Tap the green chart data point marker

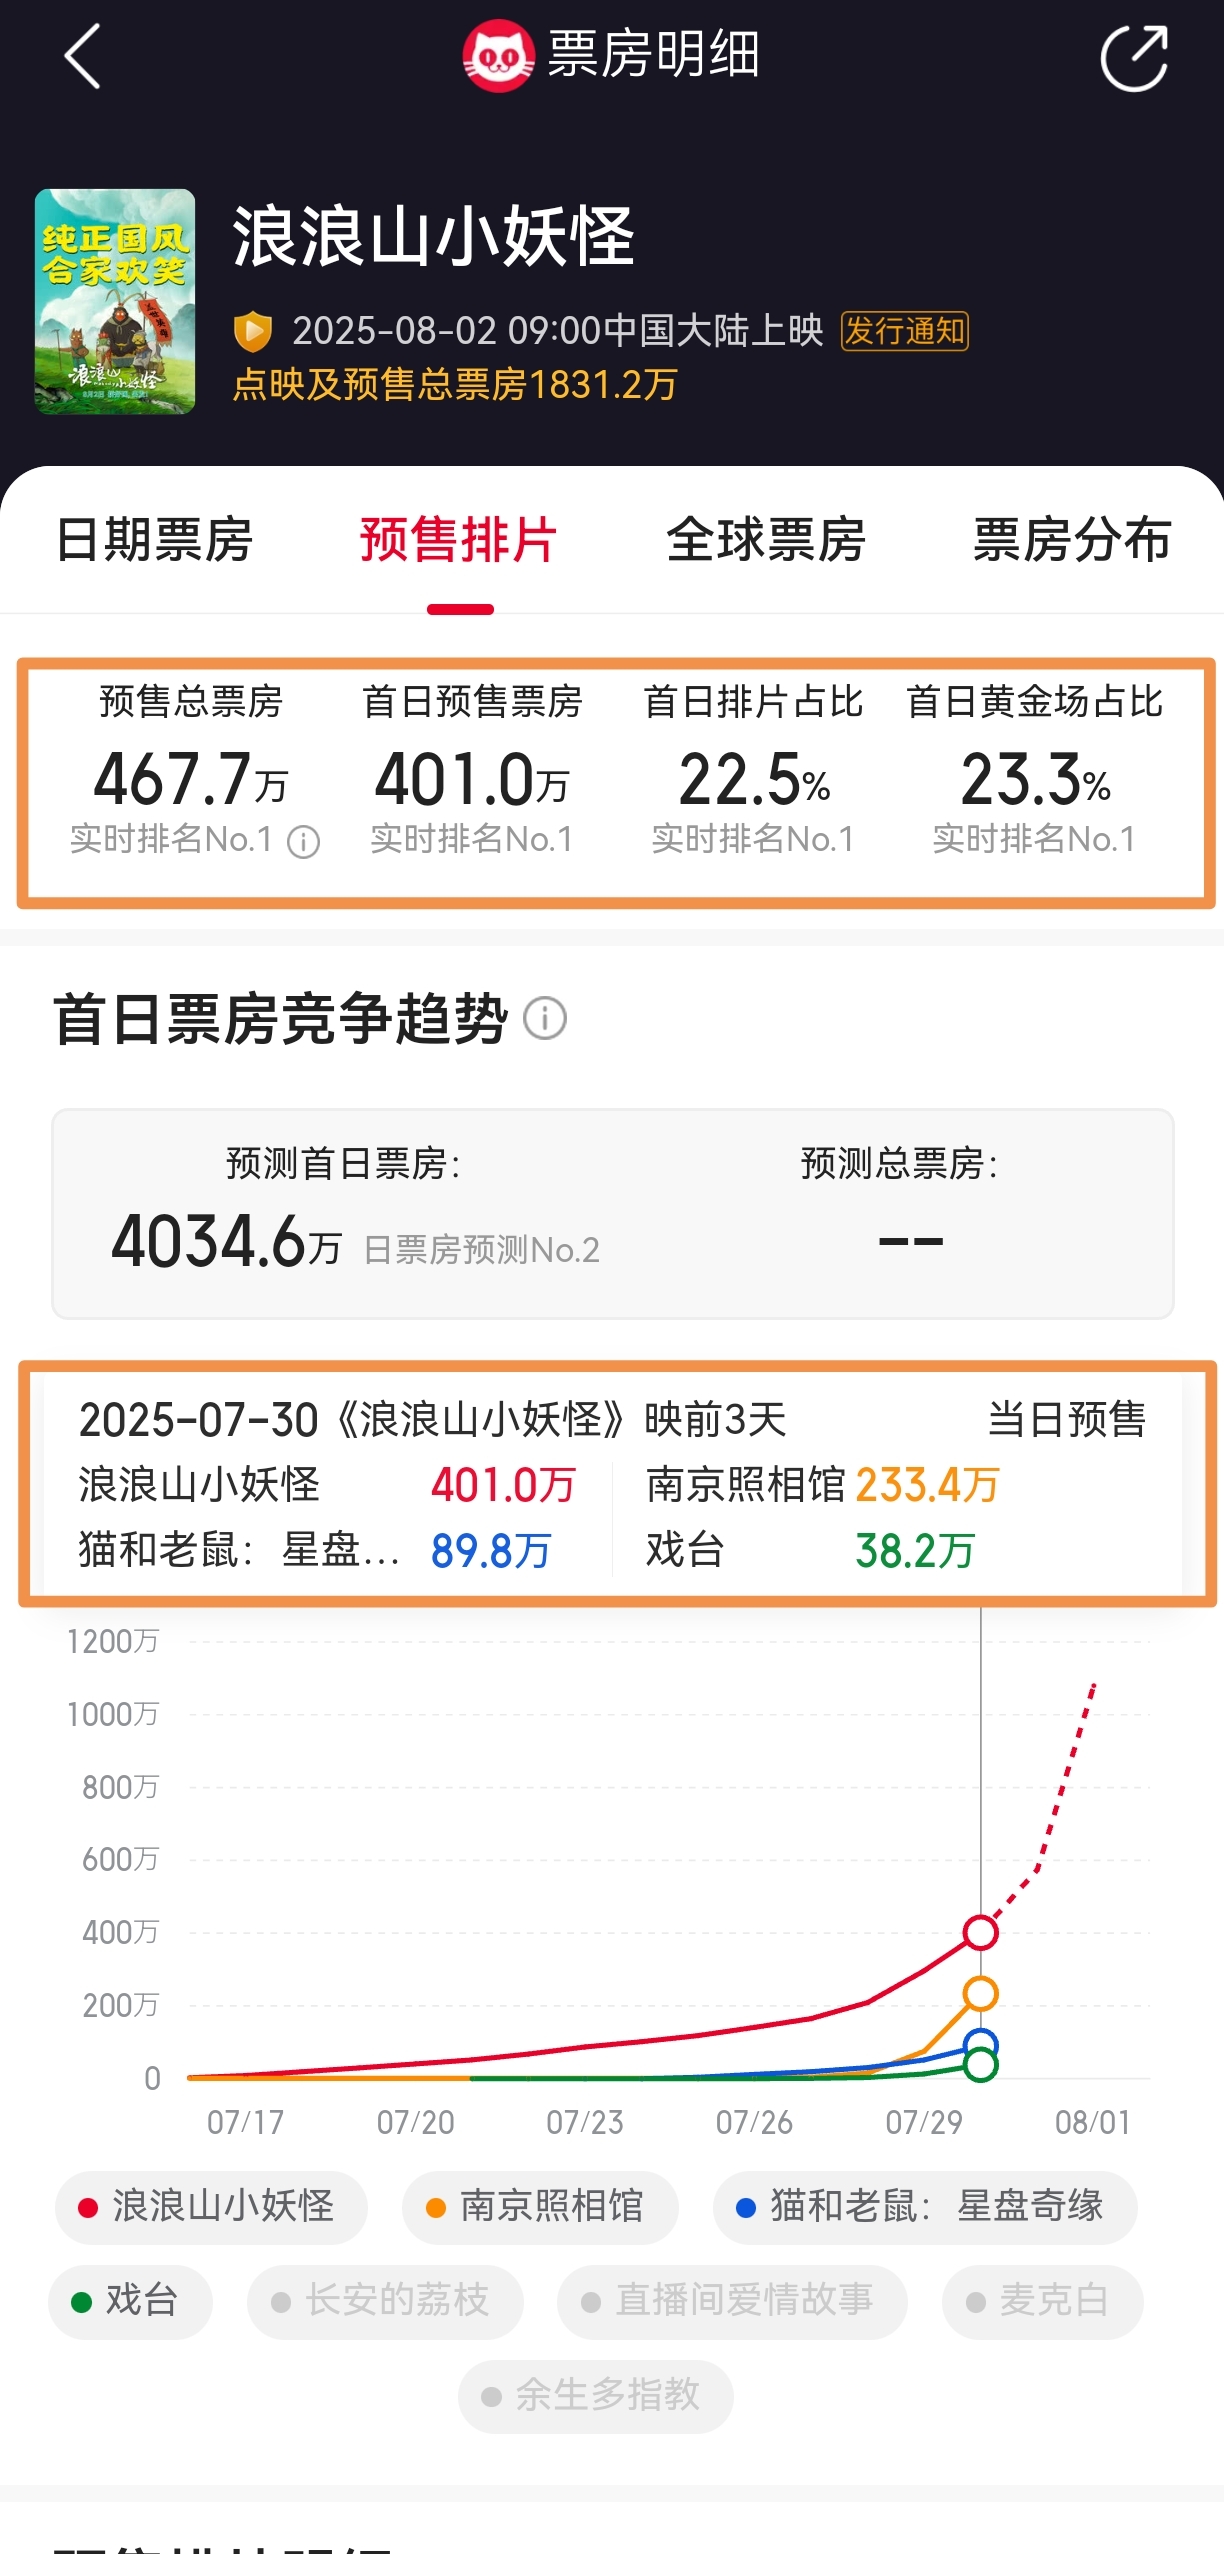coord(981,2064)
